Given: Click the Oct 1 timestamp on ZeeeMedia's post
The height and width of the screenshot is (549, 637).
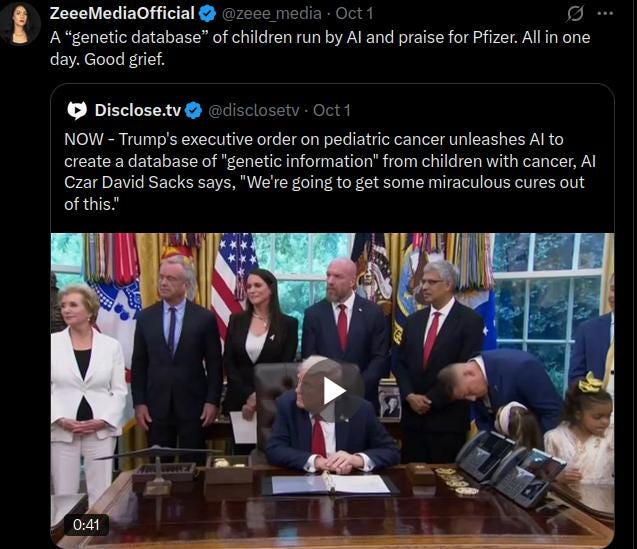Looking at the screenshot, I should click(x=354, y=13).
